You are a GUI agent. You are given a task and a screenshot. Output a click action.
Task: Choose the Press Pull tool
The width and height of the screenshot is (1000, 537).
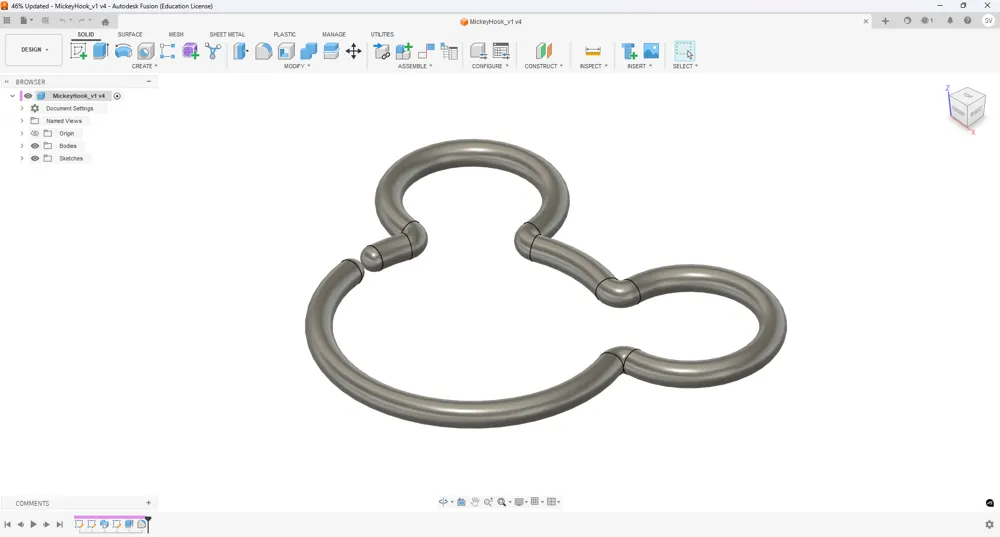click(x=240, y=51)
